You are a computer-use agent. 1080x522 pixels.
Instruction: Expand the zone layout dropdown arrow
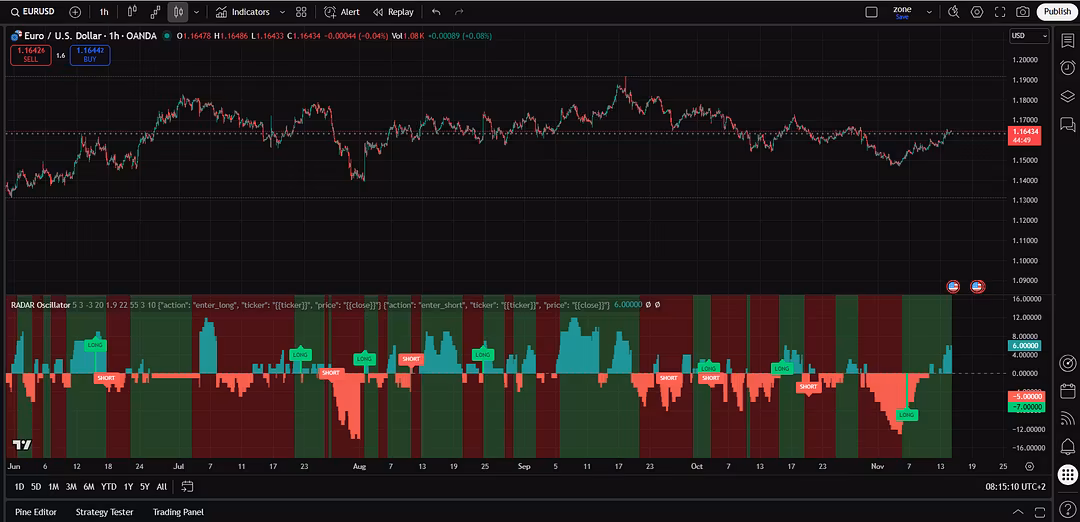[930, 12]
